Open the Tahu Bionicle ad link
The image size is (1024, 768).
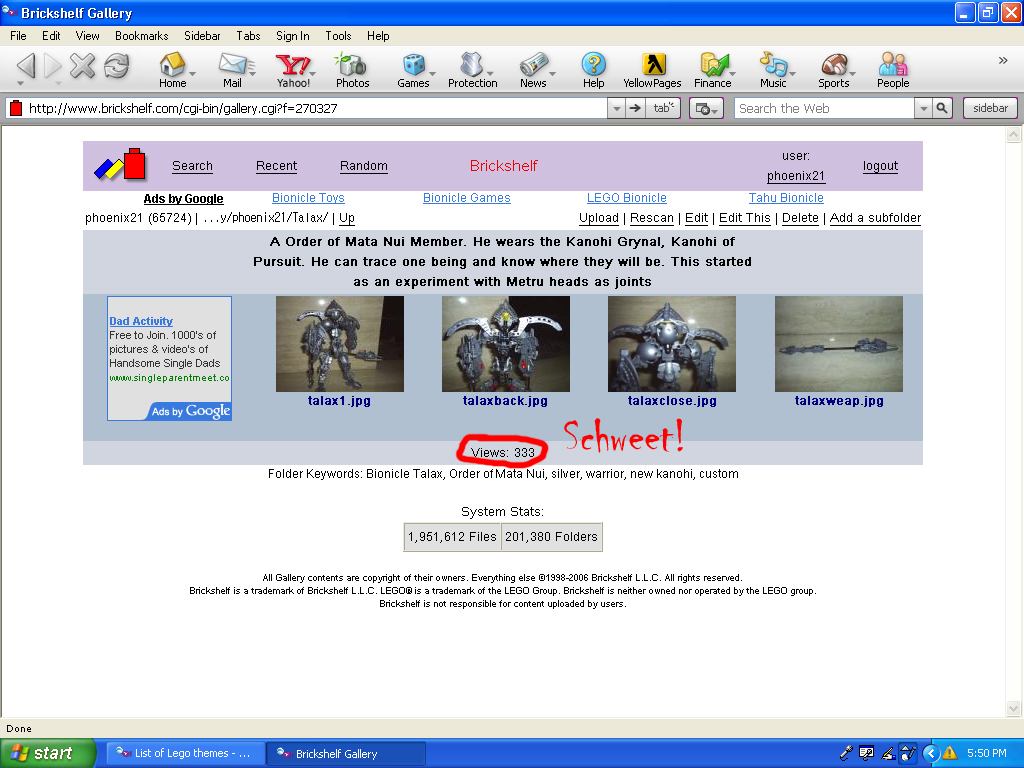pyautogui.click(x=786, y=198)
